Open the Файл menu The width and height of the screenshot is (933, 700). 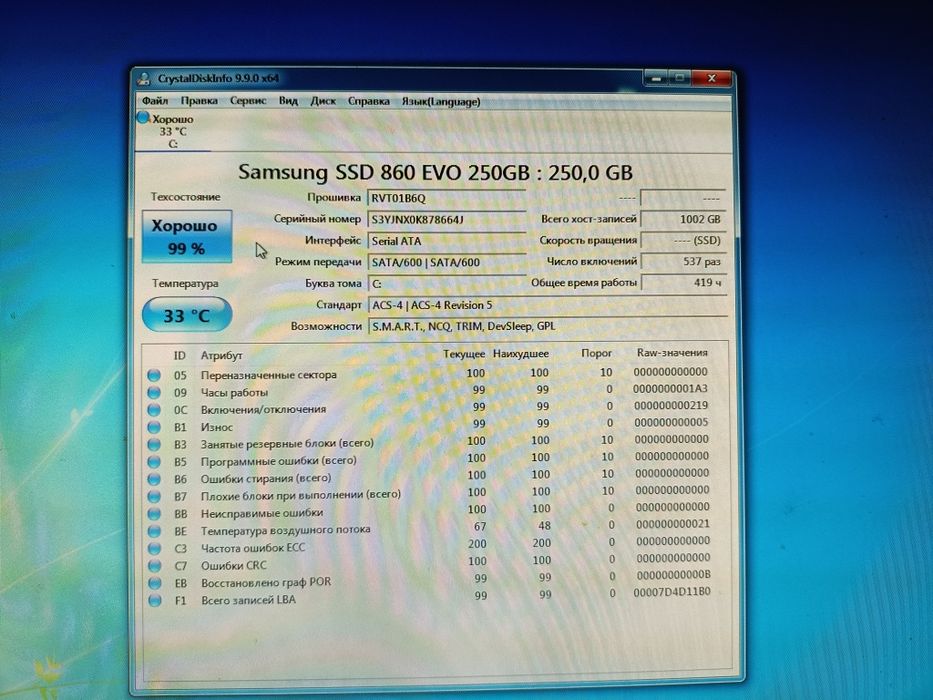tap(155, 101)
